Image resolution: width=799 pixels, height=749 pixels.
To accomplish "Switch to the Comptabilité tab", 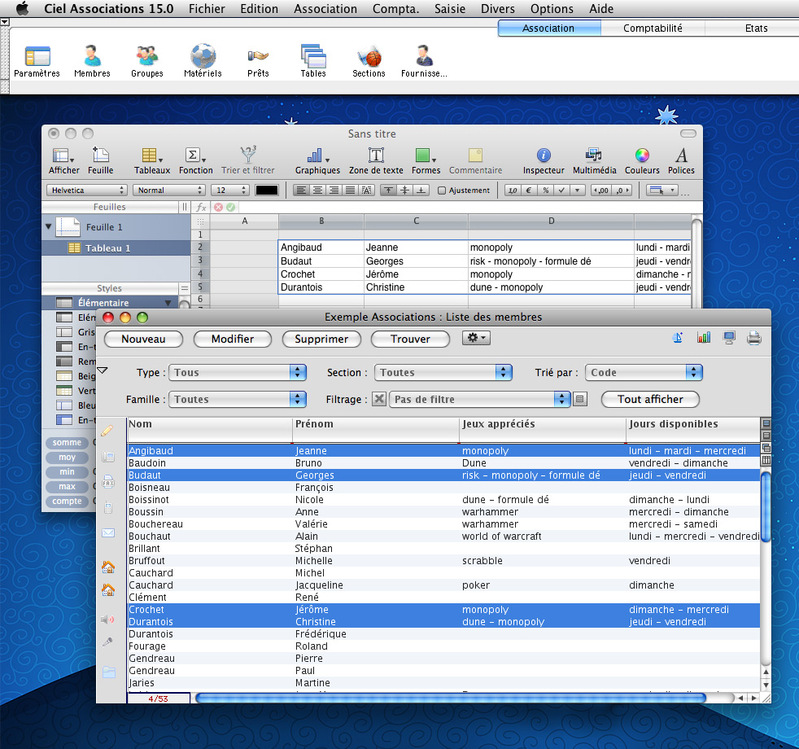I will click(652, 28).
